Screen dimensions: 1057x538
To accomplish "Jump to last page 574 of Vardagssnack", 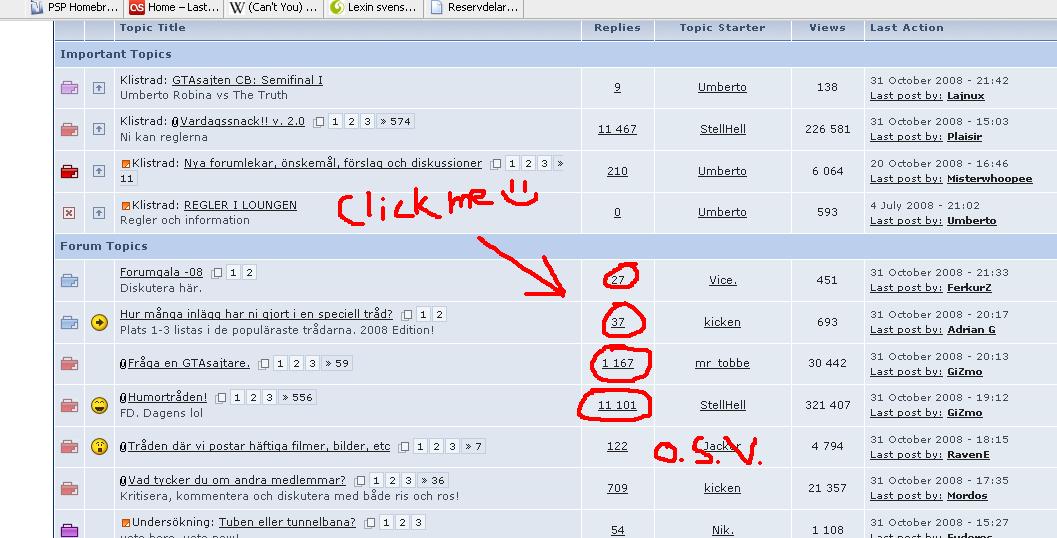I will point(395,121).
